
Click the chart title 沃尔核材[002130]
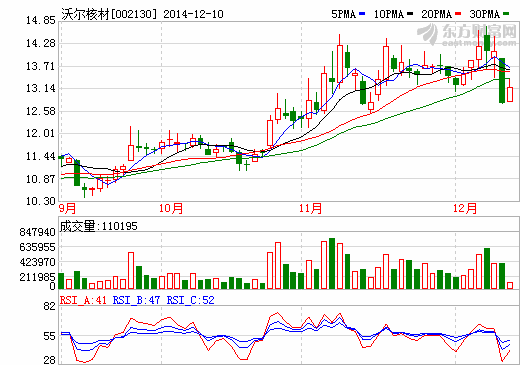coord(109,14)
